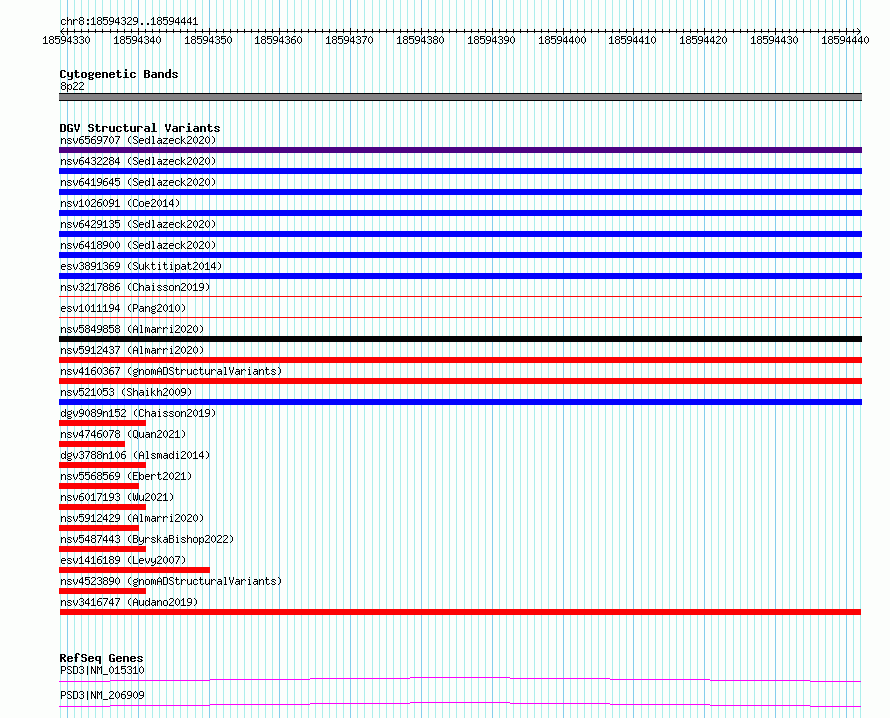The width and height of the screenshot is (890, 718).
Task: Open variant nsv3416747 (Audano2019) label
Action: (129, 602)
